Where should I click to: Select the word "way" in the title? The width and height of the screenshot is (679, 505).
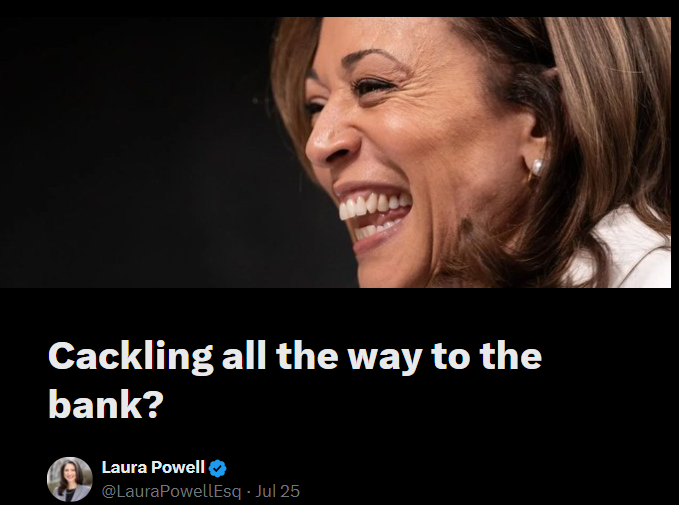[x=385, y=358]
